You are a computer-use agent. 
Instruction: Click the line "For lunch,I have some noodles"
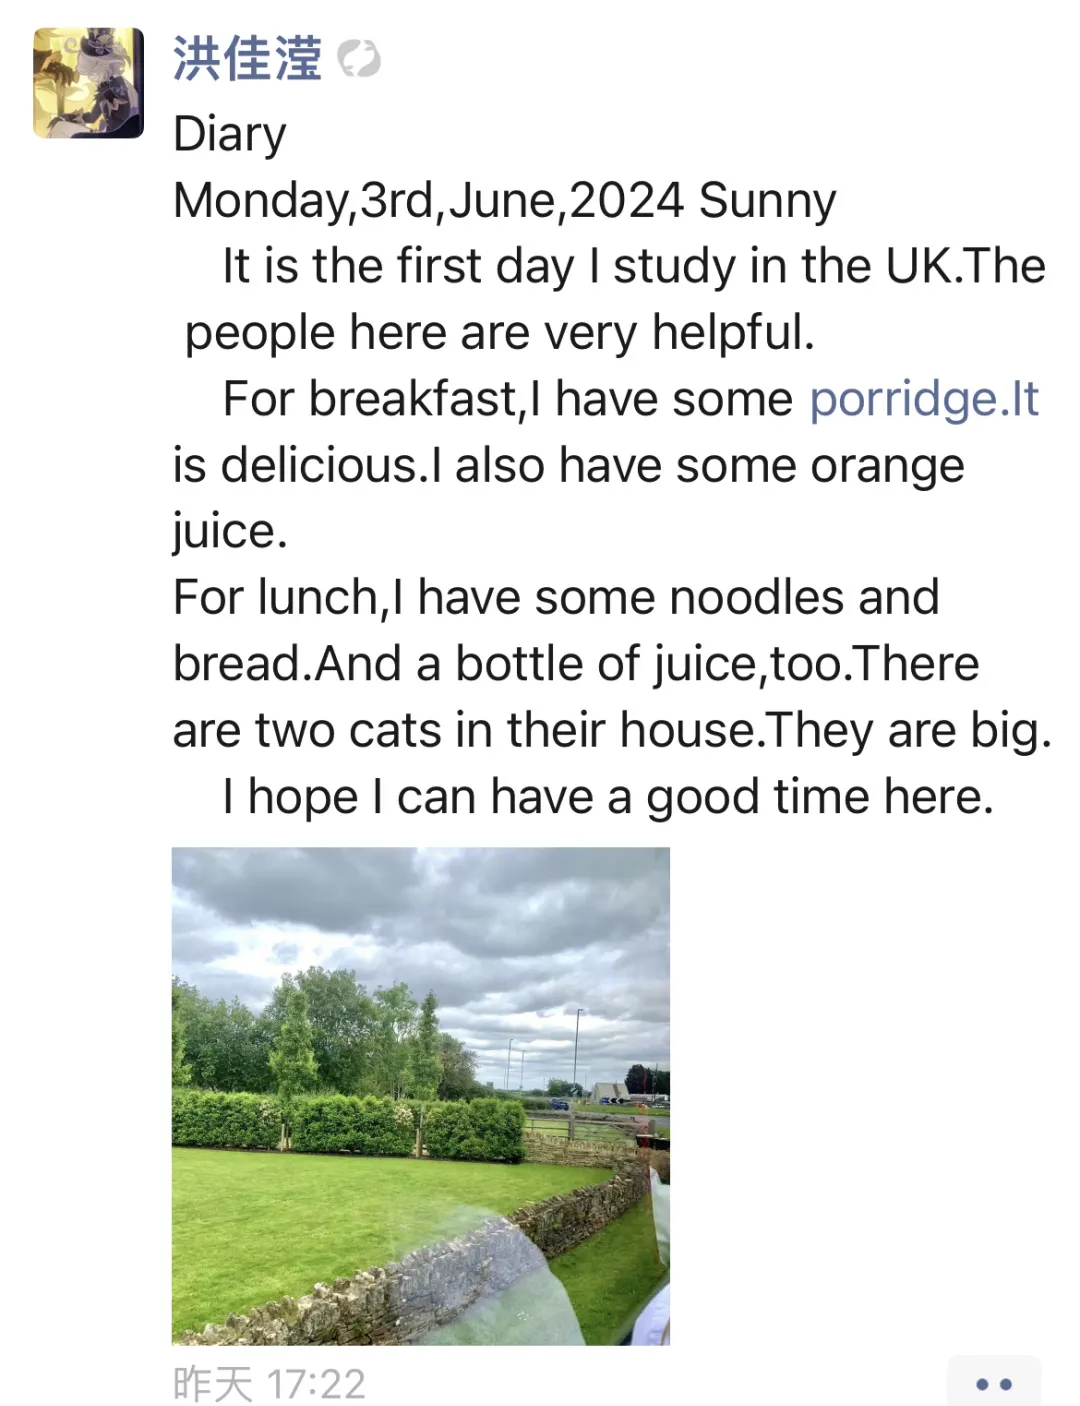tap(556, 598)
